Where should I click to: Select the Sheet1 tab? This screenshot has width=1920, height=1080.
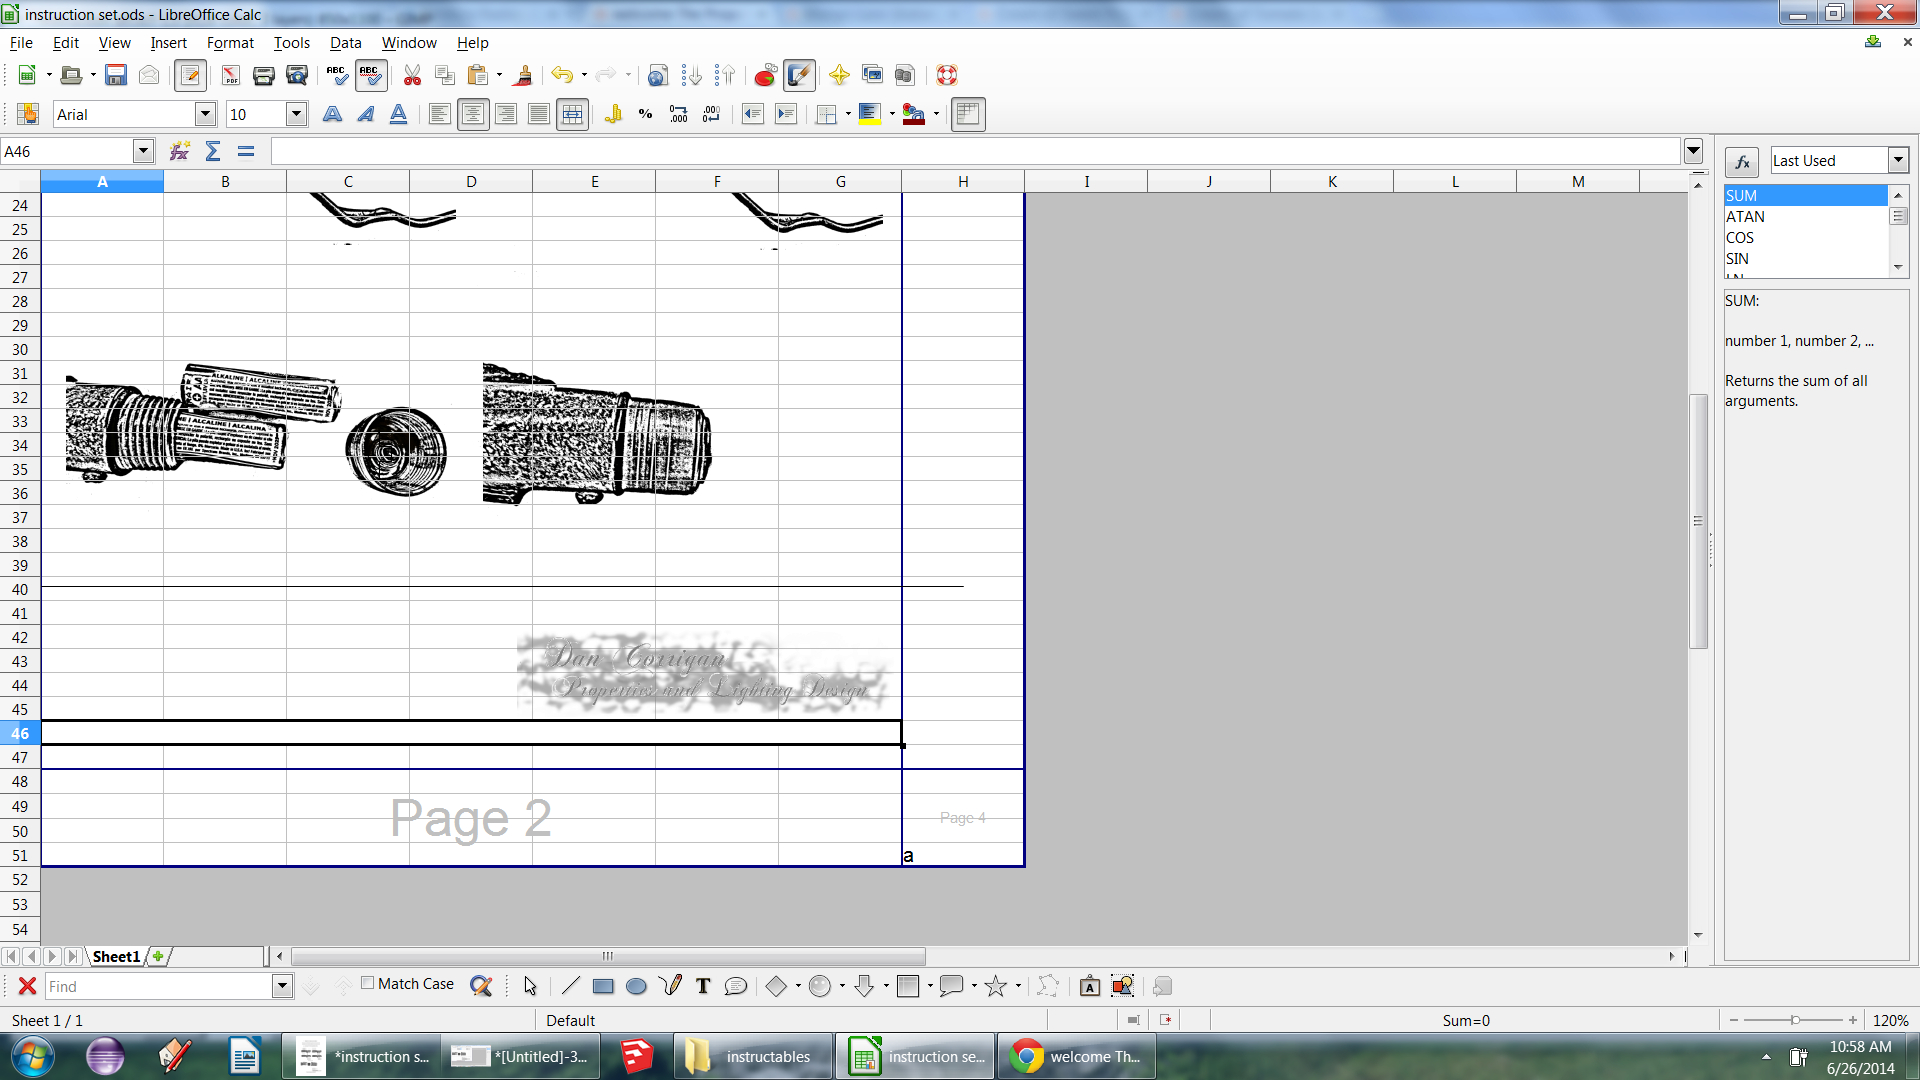click(x=116, y=956)
